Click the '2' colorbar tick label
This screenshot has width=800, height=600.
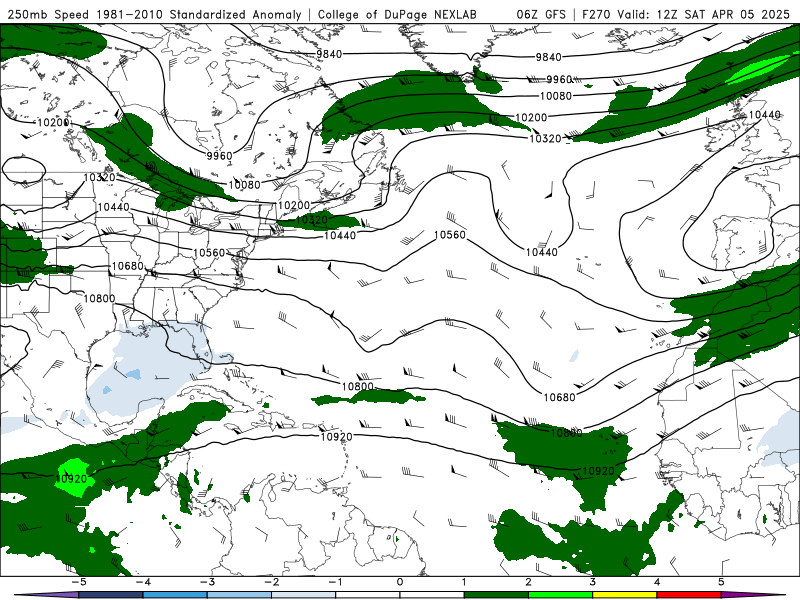pos(529,582)
